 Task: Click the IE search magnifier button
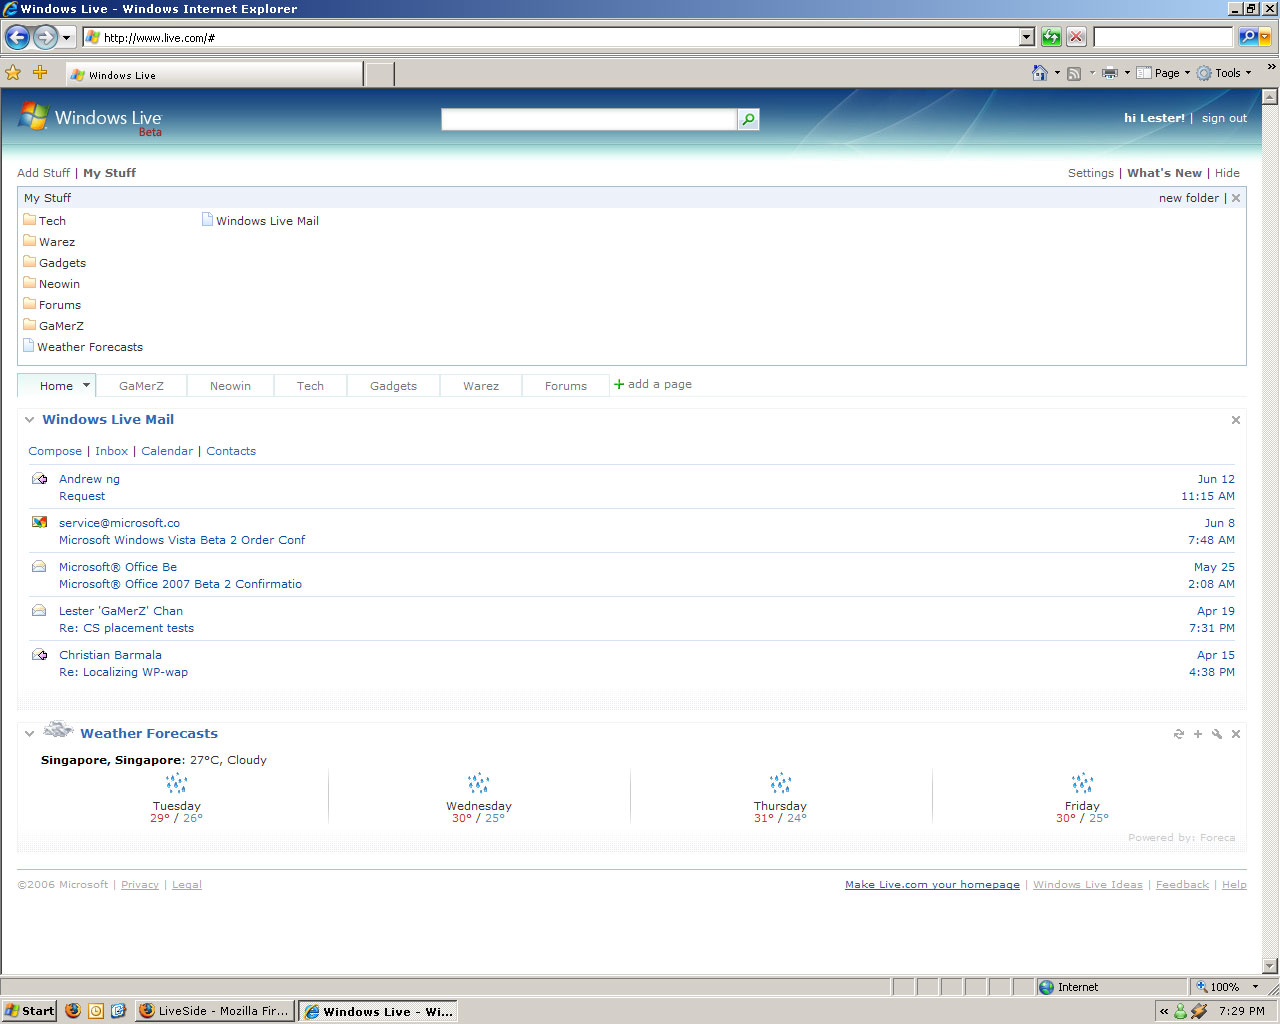click(1247, 37)
